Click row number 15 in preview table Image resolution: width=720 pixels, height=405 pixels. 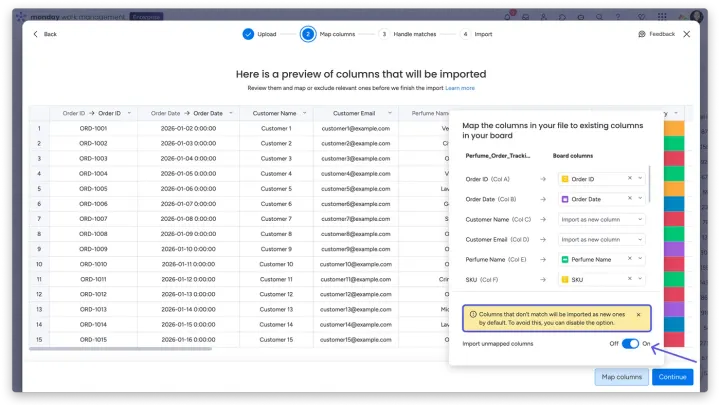click(x=39, y=340)
